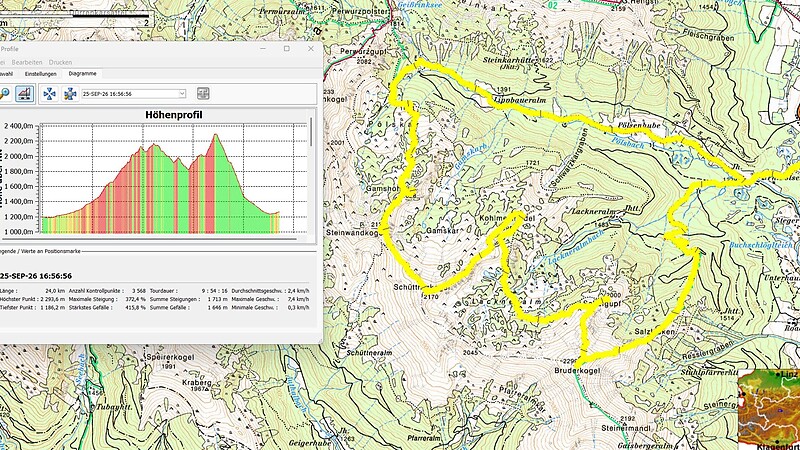Viewport: 800px width, 450px height.
Task: Open the Bearbeiten menu in Profile window
Action: pyautogui.click(x=27, y=62)
